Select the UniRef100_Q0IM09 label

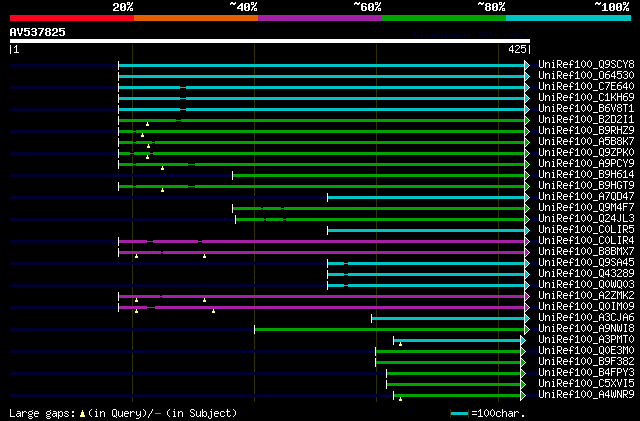[x=586, y=307]
